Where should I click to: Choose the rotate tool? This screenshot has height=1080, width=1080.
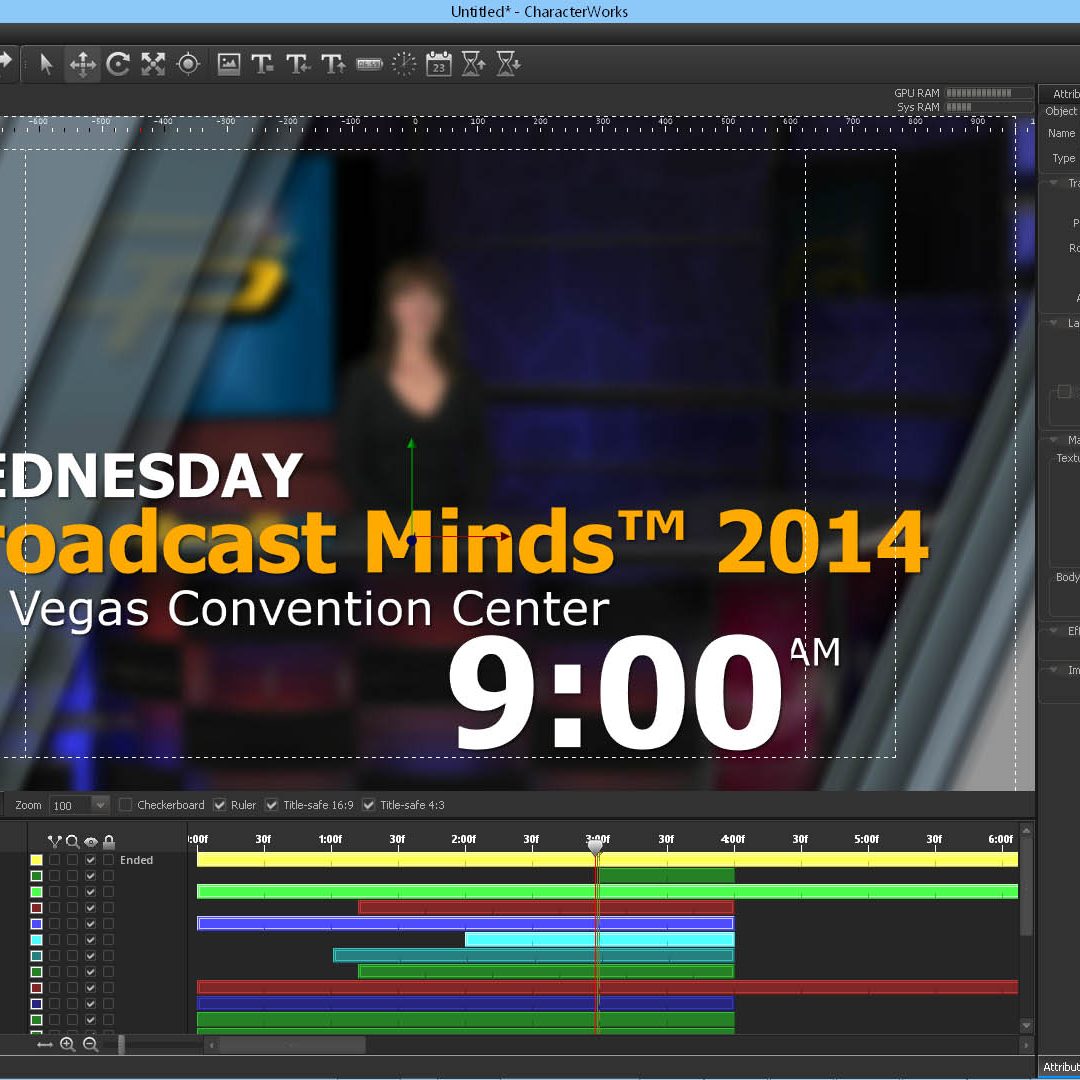[x=118, y=64]
